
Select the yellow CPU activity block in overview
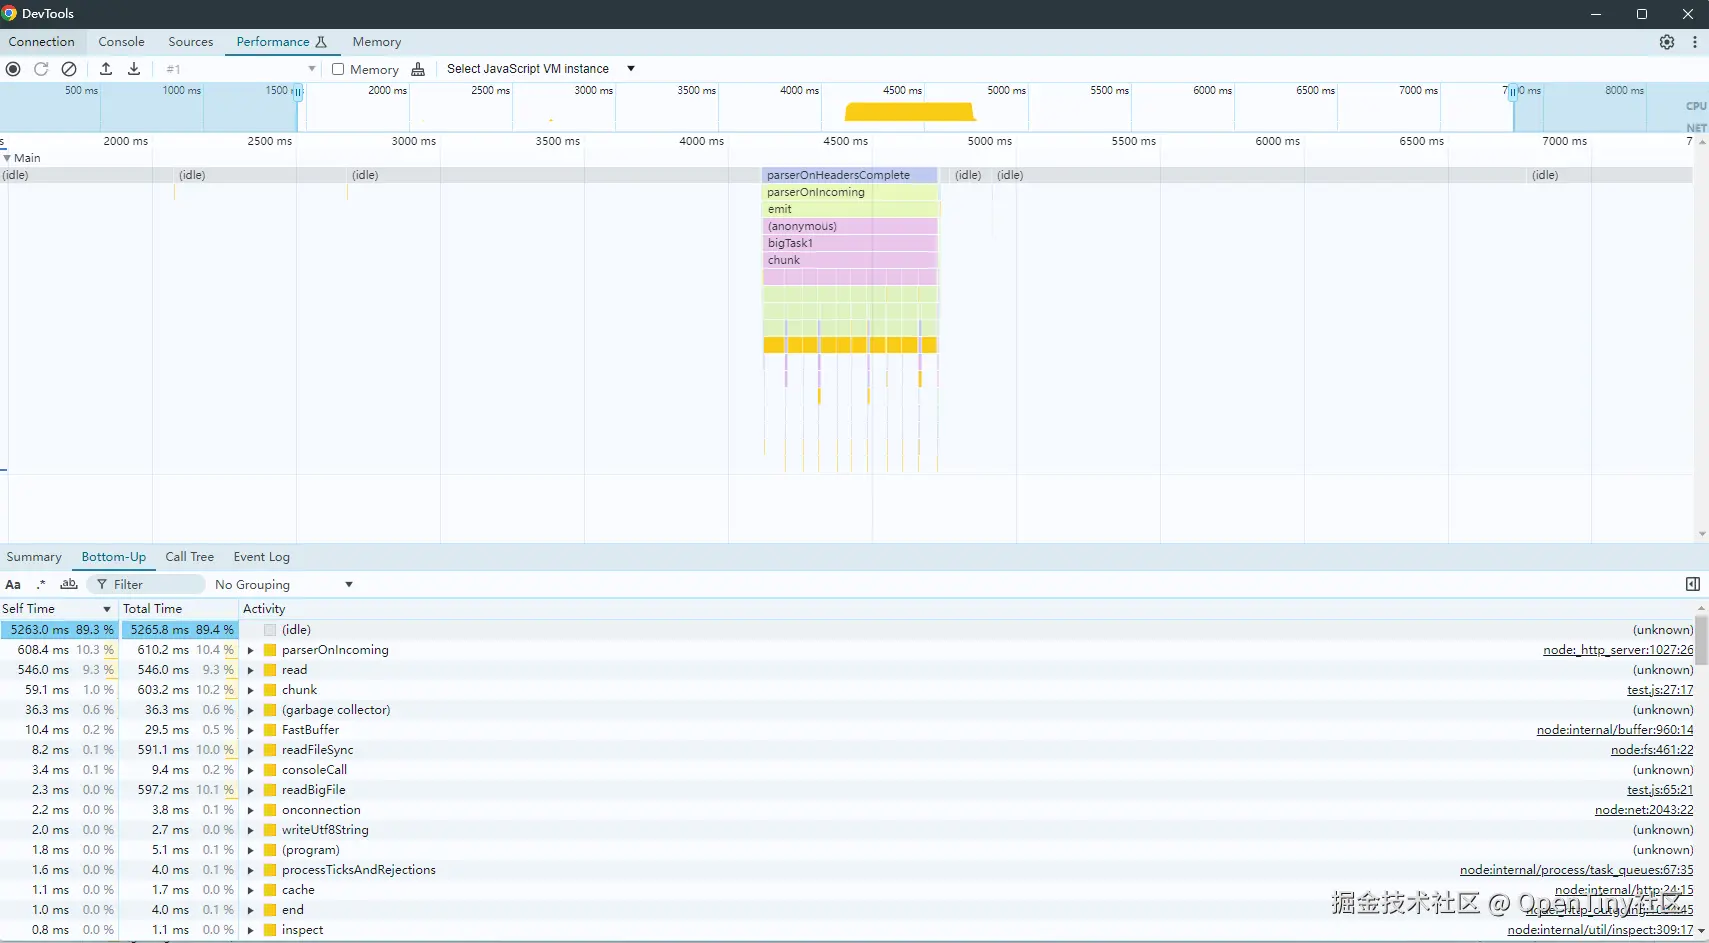910,112
